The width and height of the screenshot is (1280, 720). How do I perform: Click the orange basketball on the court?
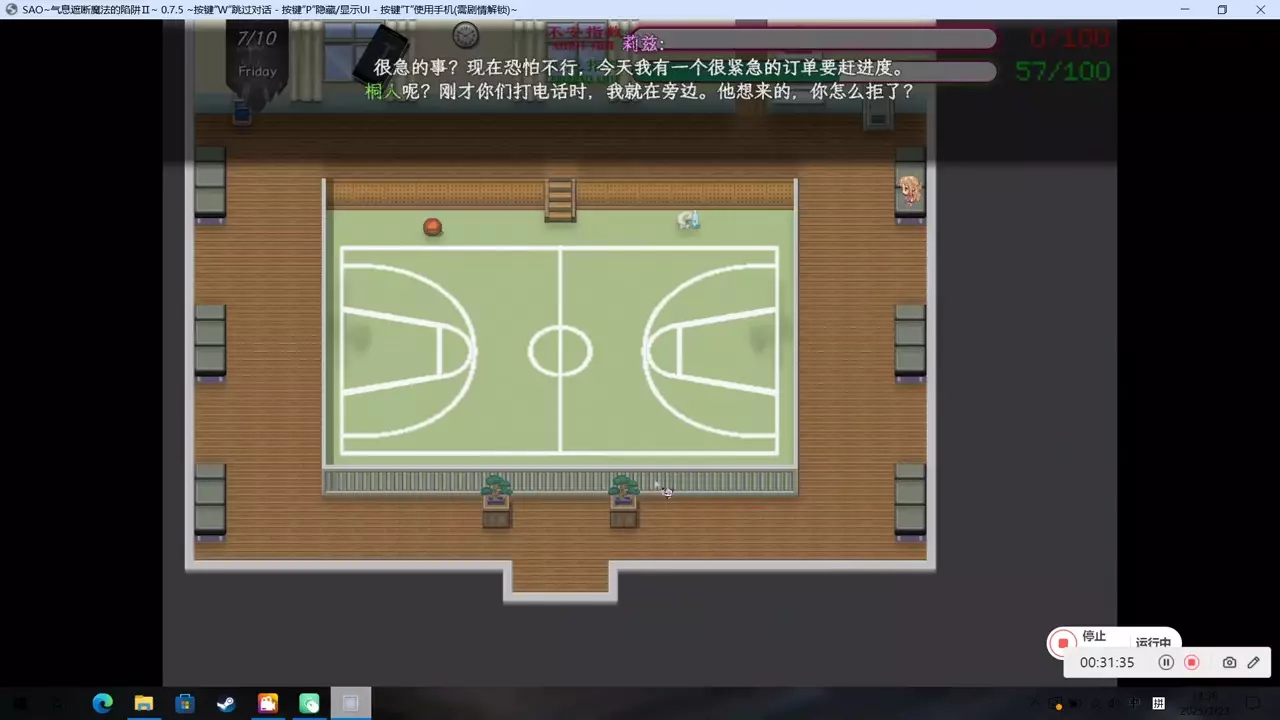click(432, 227)
